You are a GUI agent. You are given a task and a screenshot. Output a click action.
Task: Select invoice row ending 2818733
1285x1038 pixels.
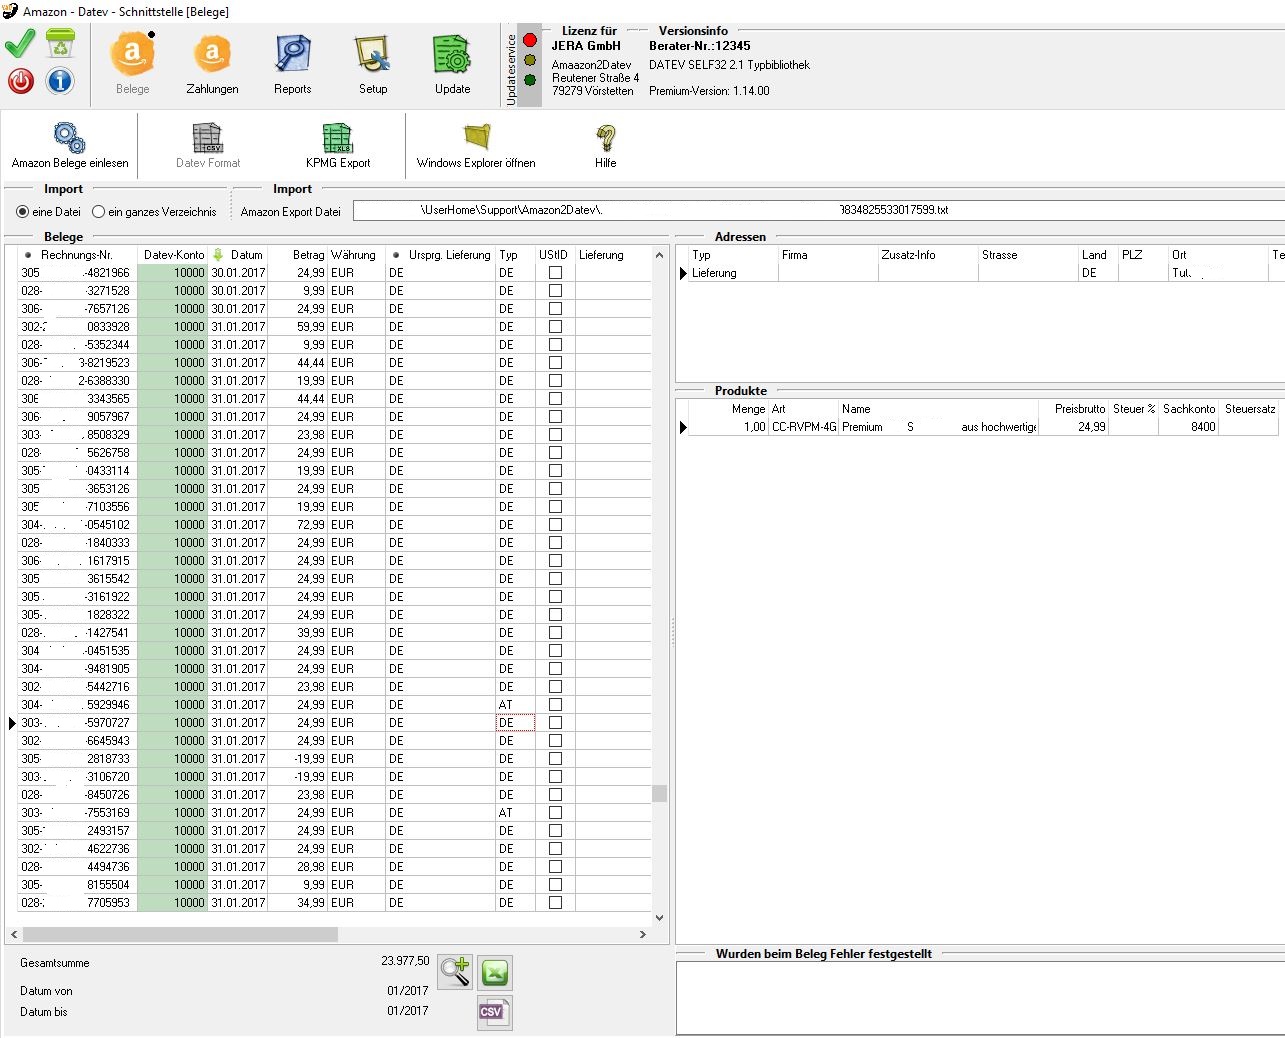pyautogui.click(x=335, y=759)
